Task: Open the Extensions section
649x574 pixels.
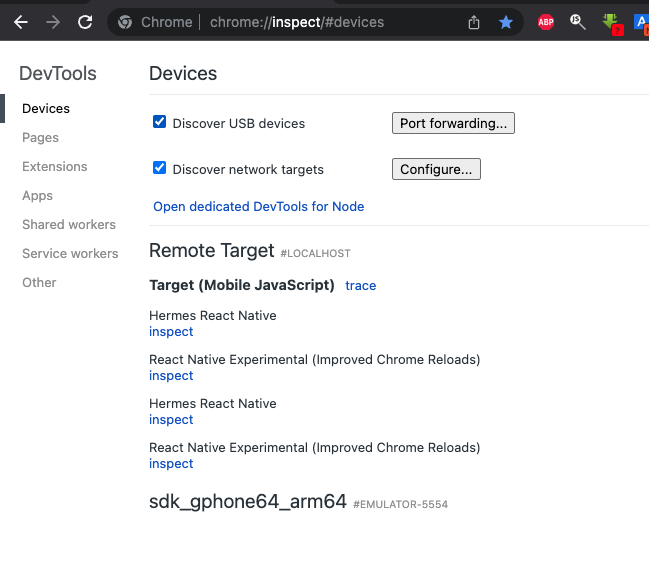Action: [55, 166]
